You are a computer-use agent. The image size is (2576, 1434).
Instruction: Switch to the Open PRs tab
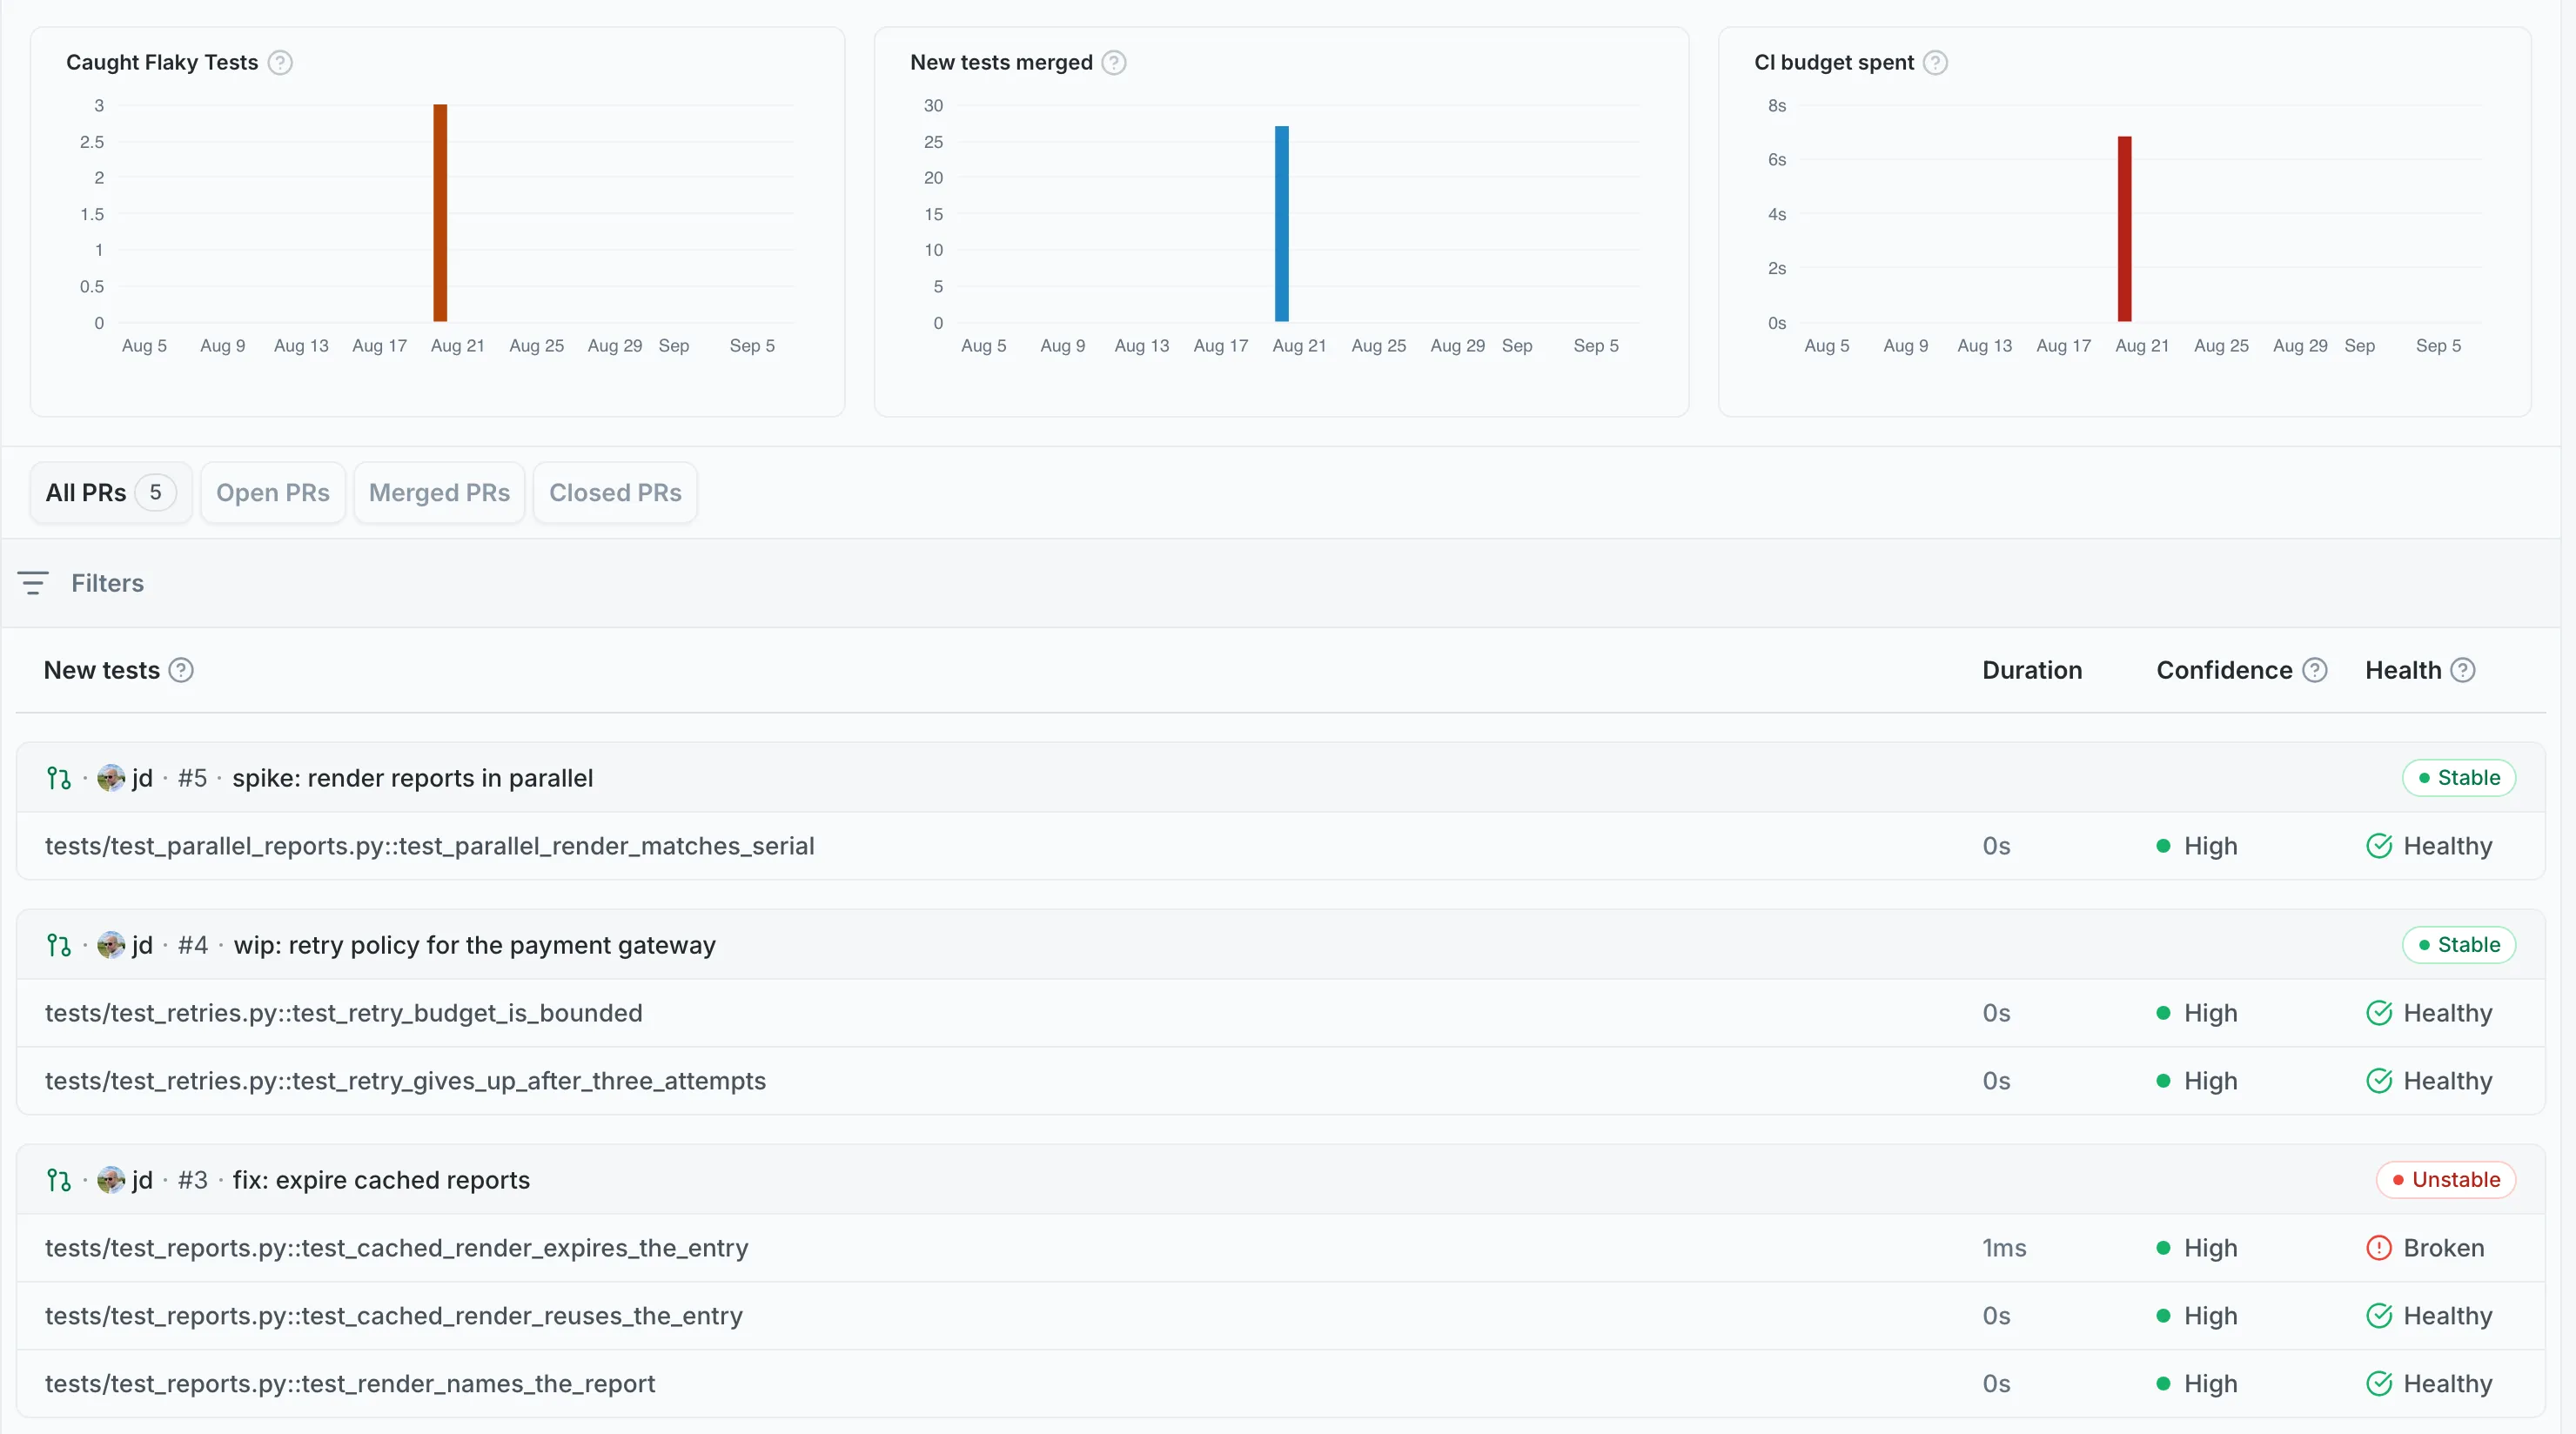pyautogui.click(x=273, y=493)
